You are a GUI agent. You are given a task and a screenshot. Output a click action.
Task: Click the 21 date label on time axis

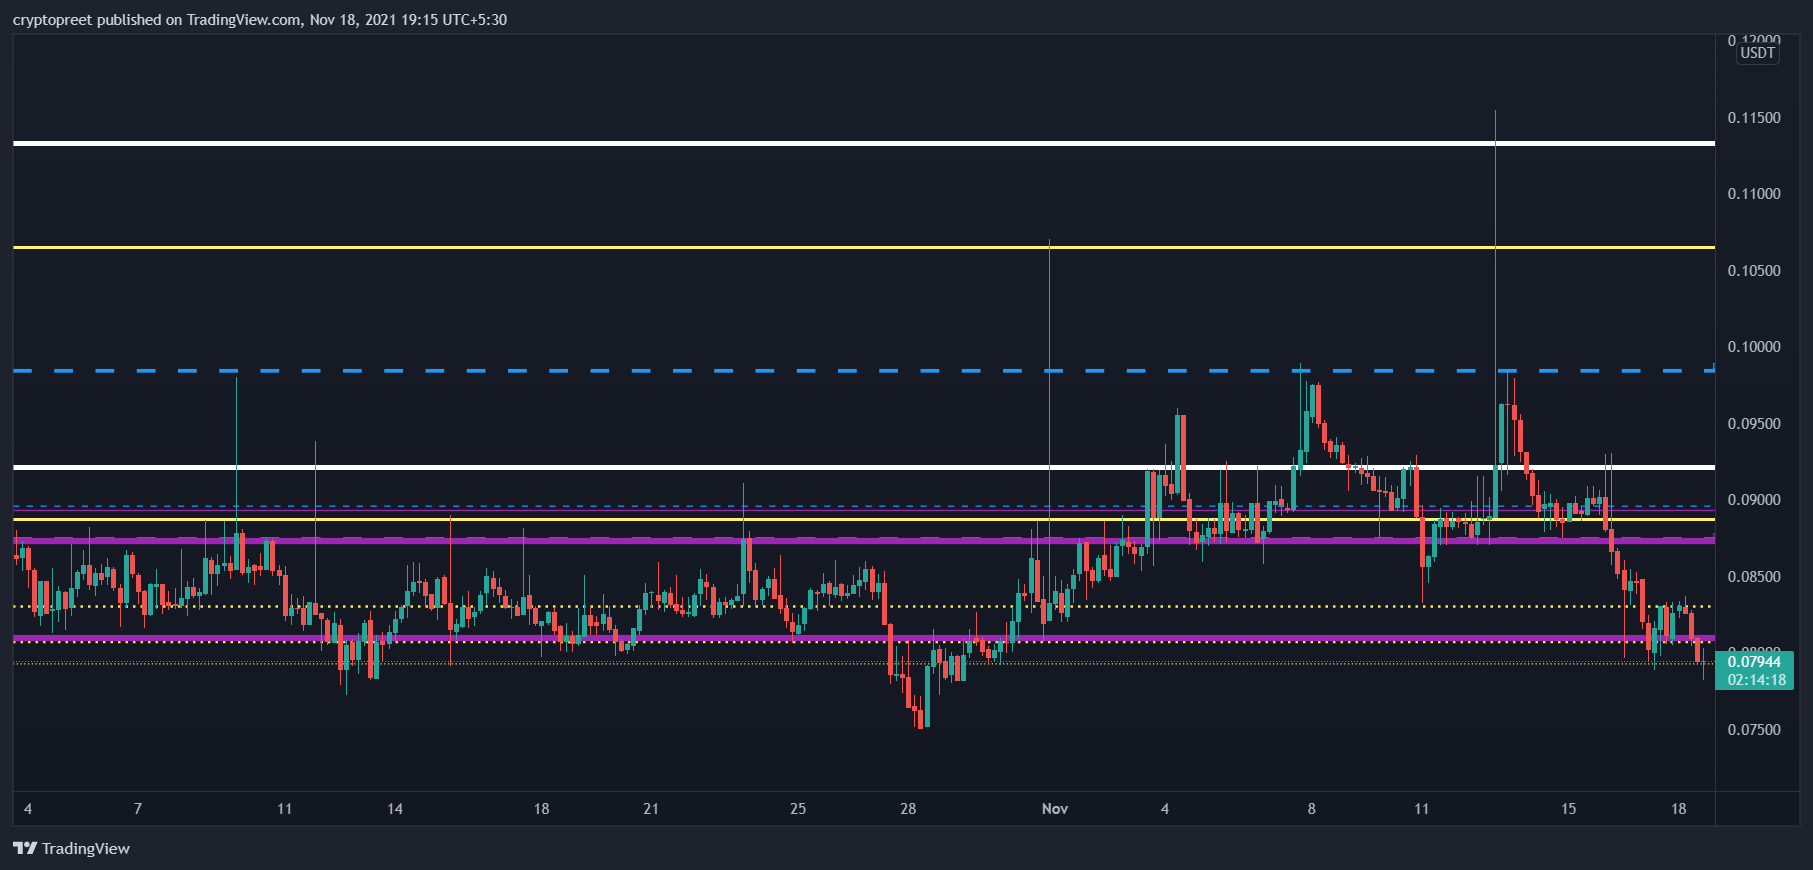click(651, 809)
